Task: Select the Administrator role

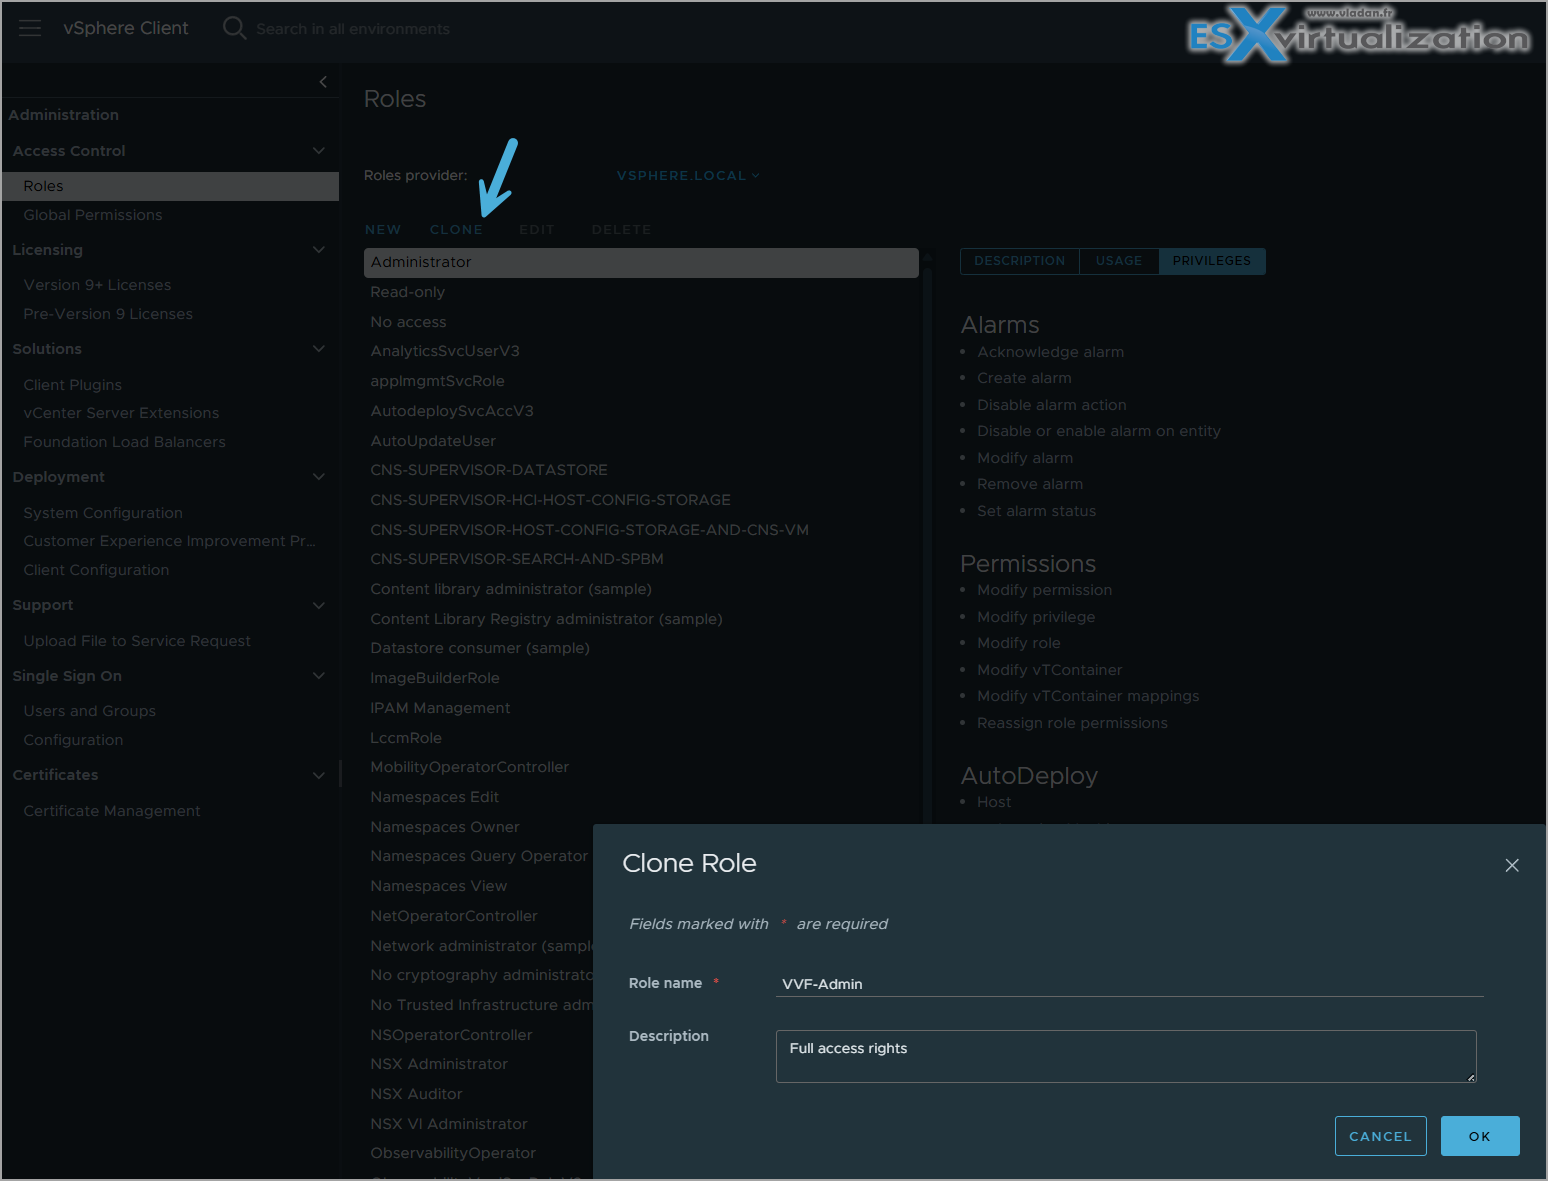Action: [x=641, y=262]
